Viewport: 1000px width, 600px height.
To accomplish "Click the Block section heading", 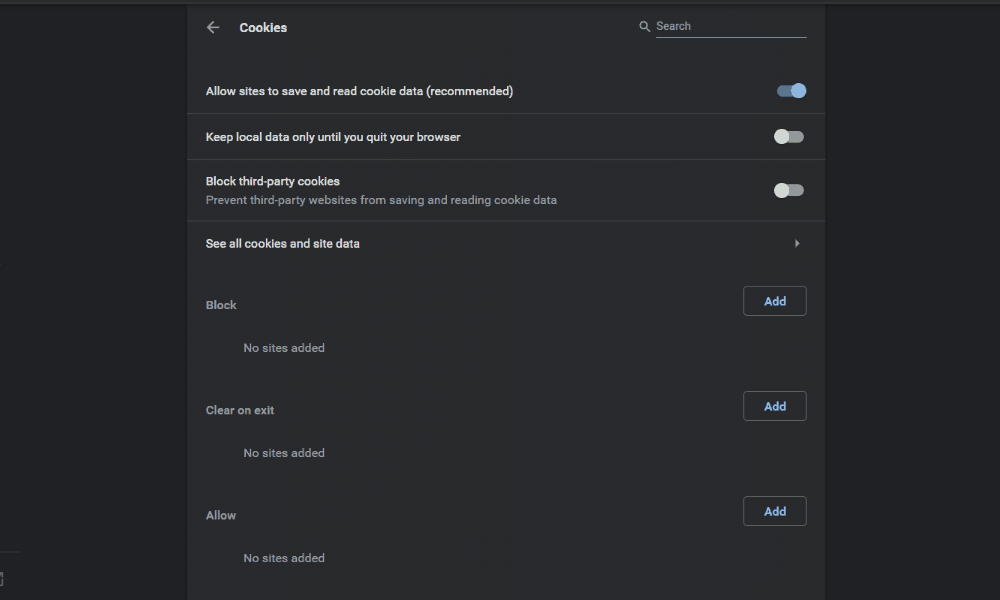I will click(221, 305).
